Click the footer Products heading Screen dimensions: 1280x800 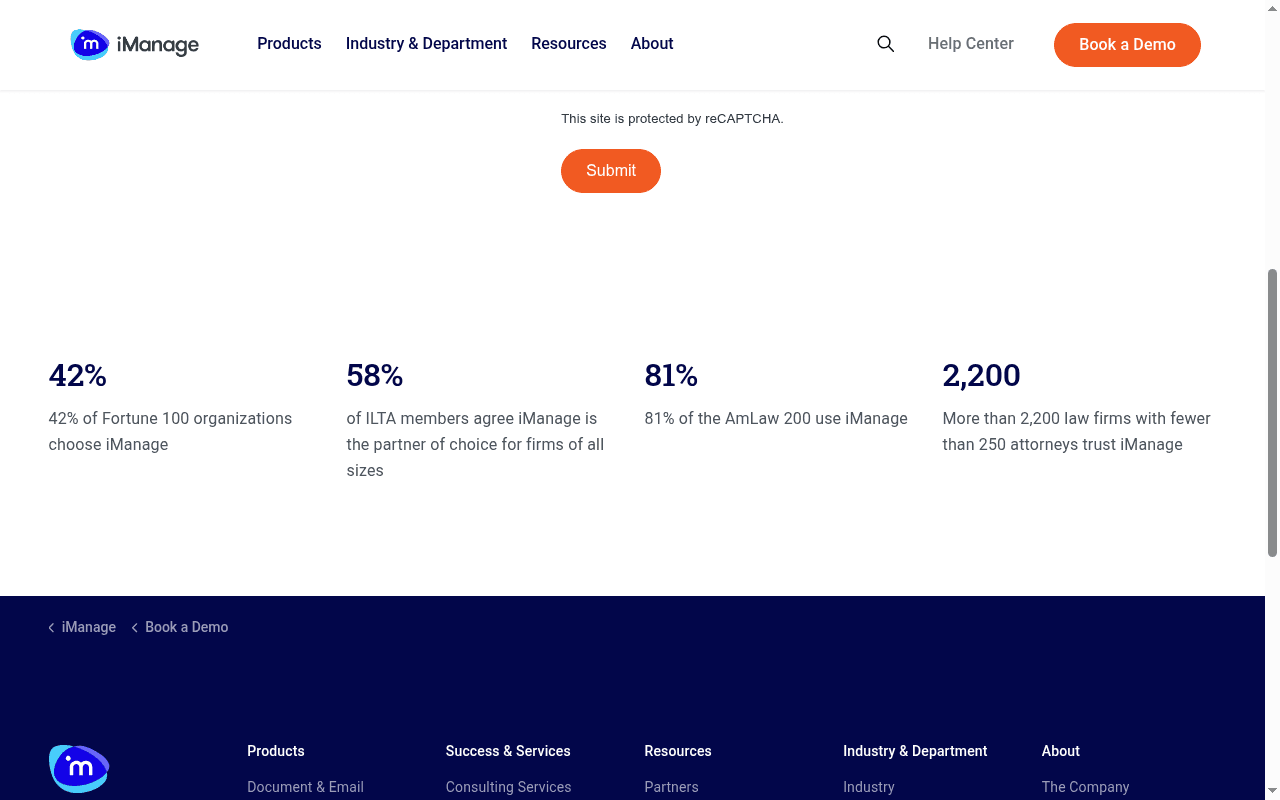(x=276, y=751)
